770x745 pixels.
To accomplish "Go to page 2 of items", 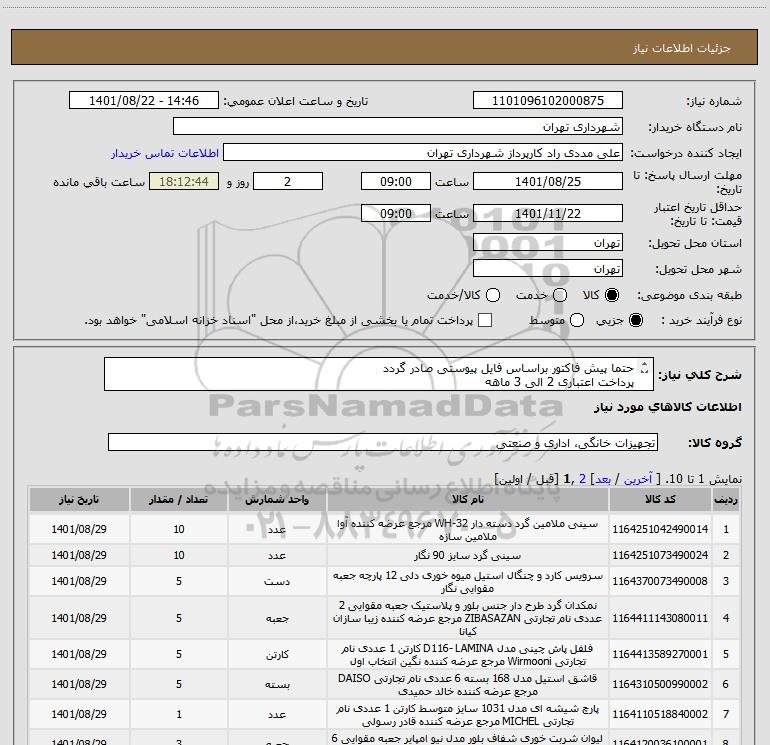I will [582, 479].
